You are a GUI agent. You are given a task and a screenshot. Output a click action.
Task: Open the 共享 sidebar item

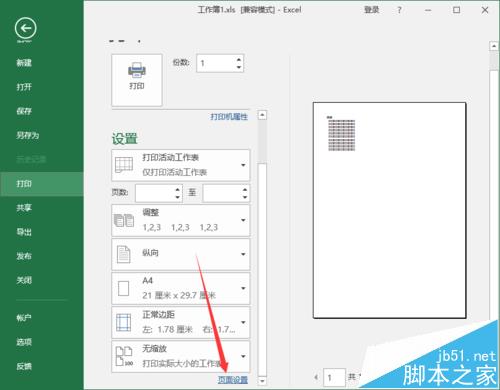coord(24,208)
